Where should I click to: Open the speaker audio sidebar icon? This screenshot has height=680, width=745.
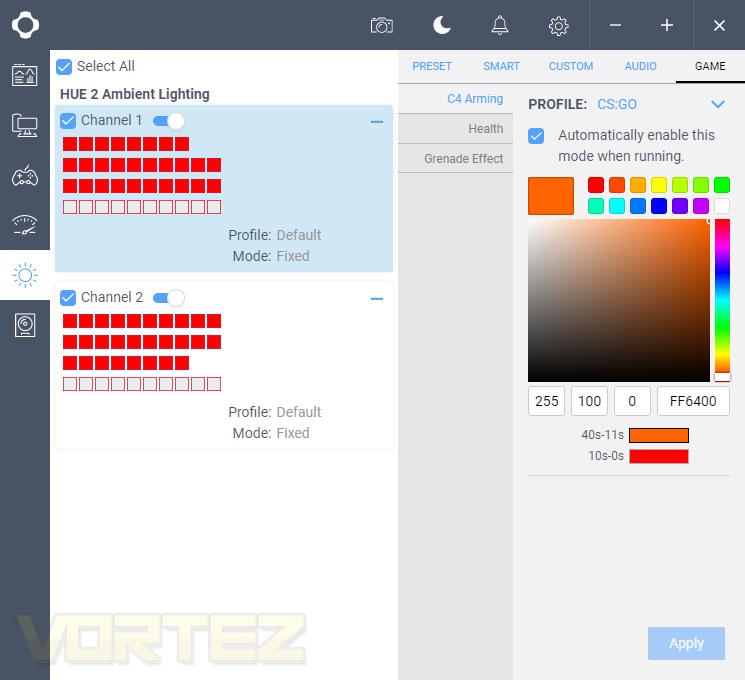coord(25,326)
